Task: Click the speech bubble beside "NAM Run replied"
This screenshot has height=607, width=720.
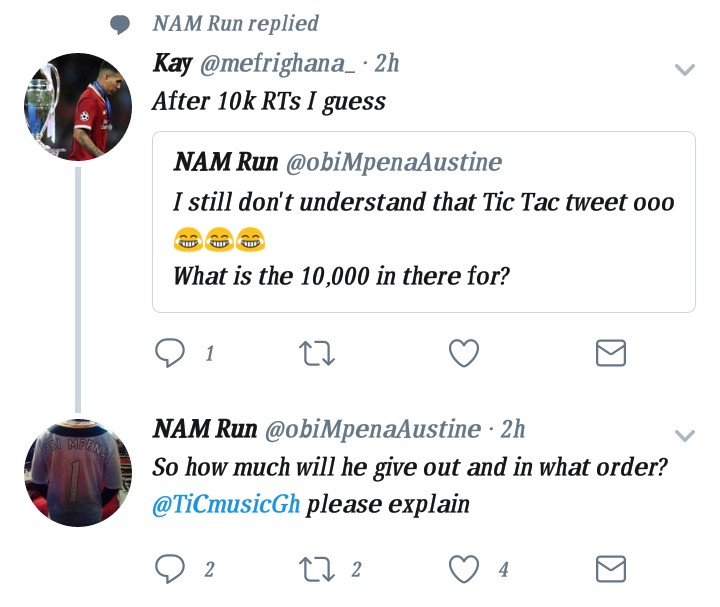Action: click(120, 25)
